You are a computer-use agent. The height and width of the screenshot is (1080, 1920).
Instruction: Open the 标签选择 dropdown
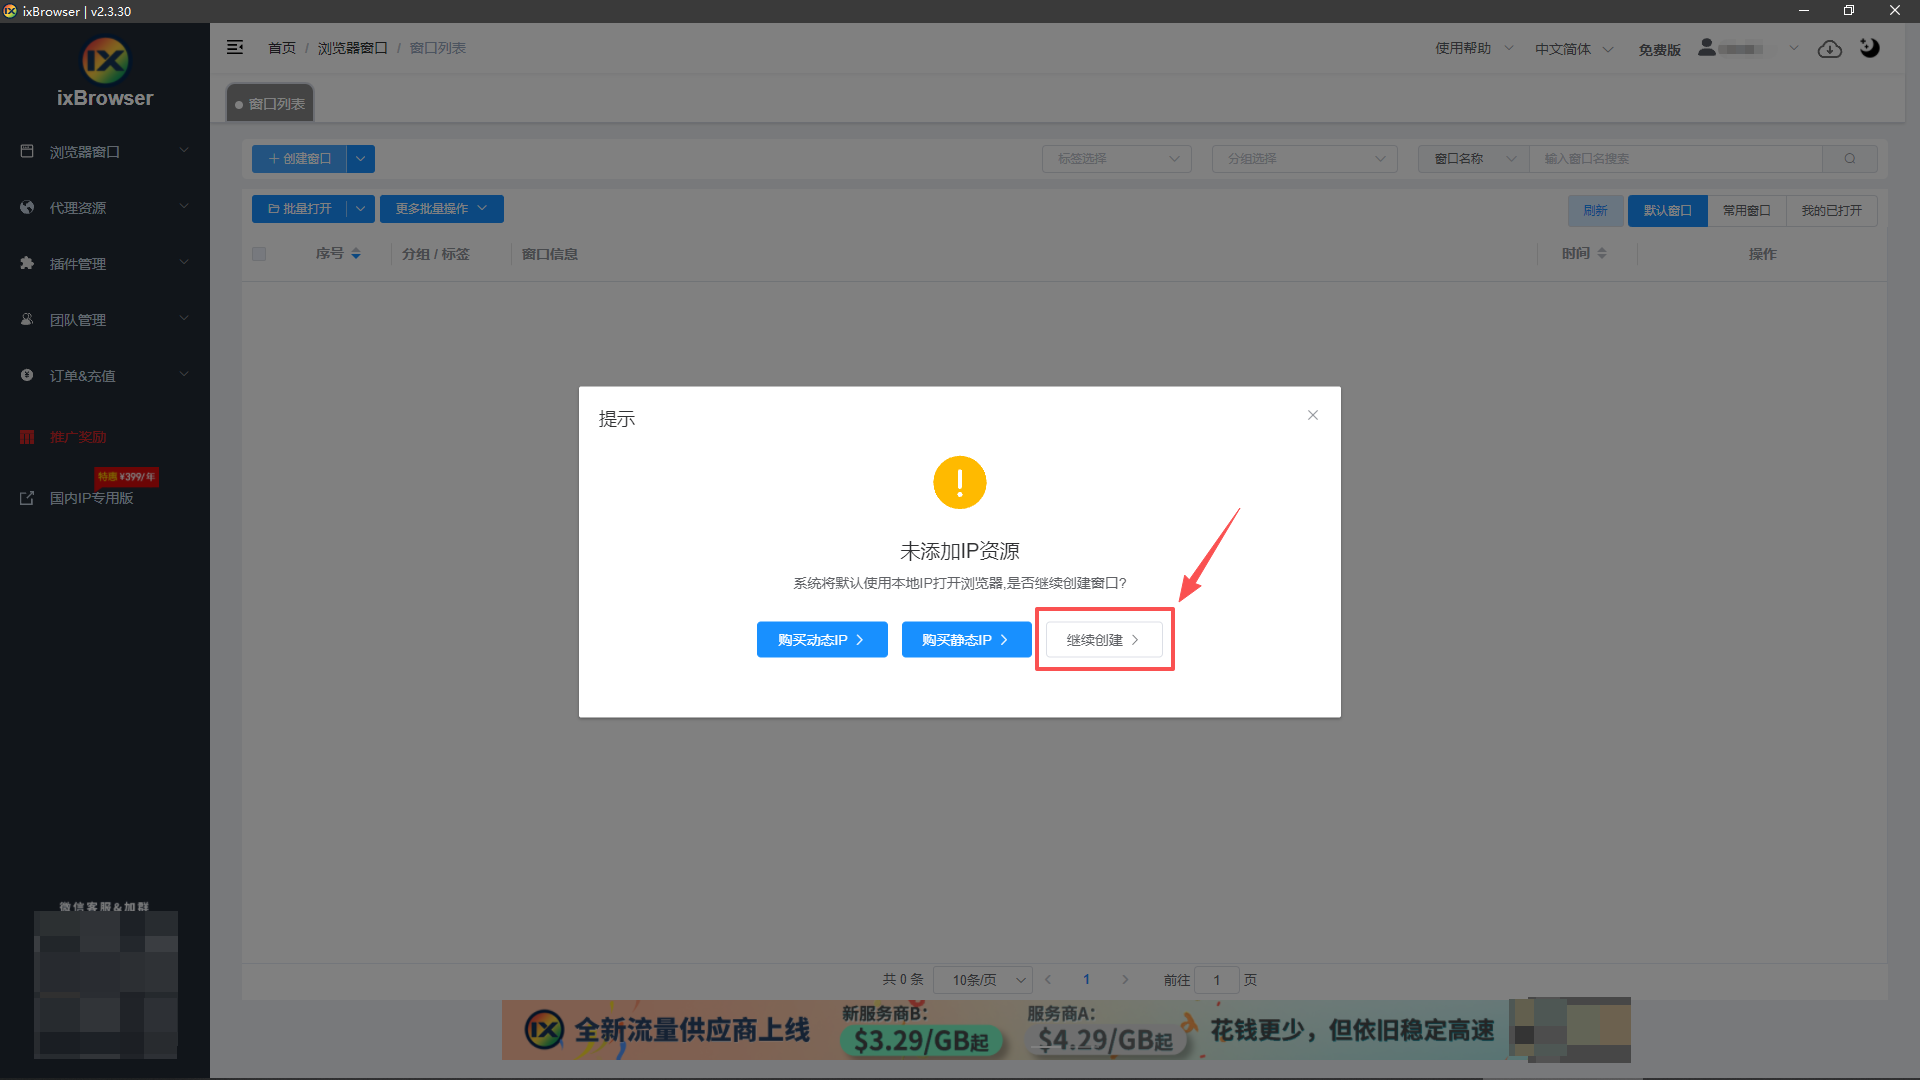1116,158
